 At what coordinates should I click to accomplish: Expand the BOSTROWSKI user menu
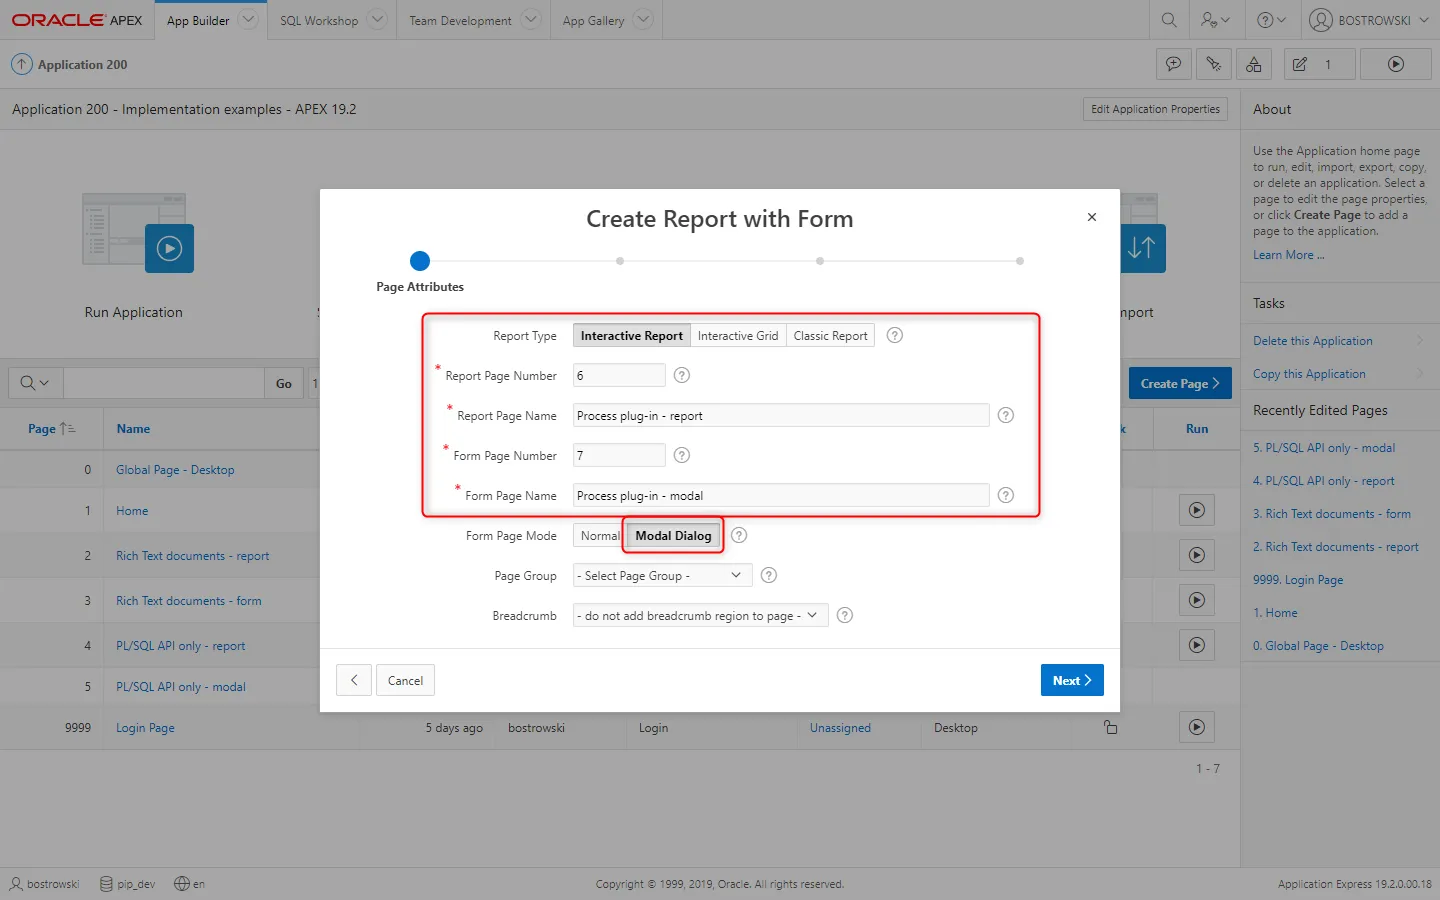(x=1370, y=20)
